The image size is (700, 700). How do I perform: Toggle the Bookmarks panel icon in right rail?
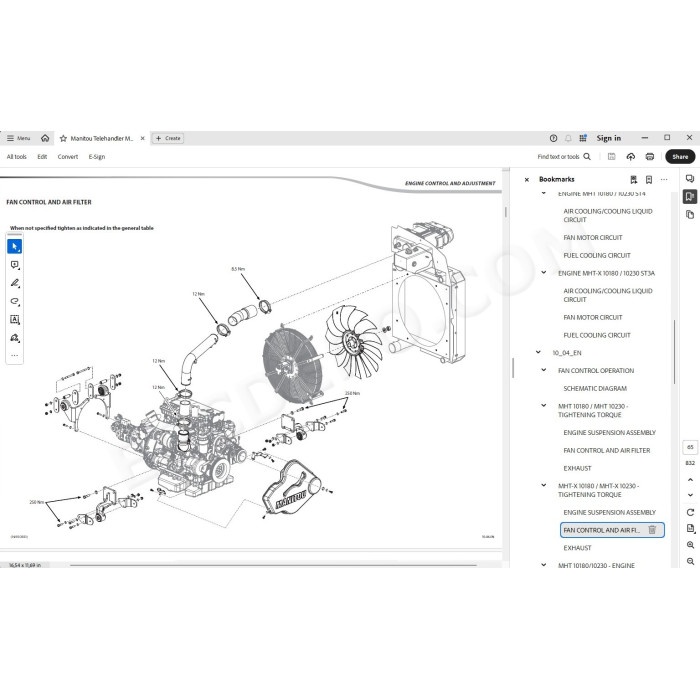(690, 196)
